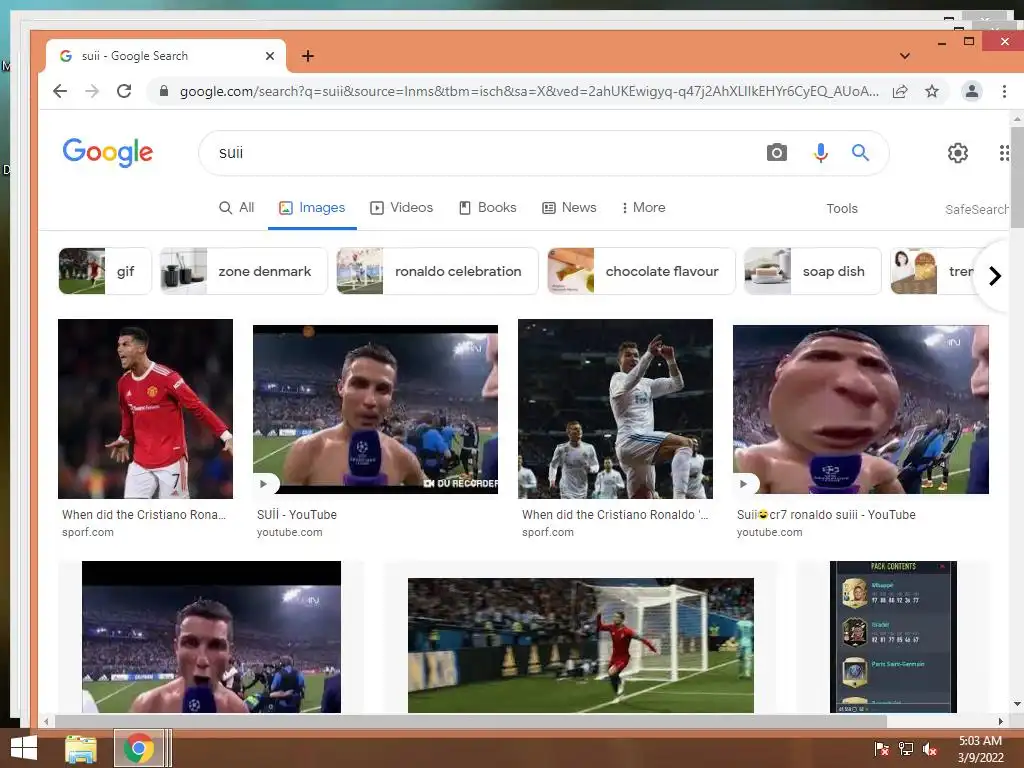Start voice search with microphone icon

pyautogui.click(x=821, y=153)
